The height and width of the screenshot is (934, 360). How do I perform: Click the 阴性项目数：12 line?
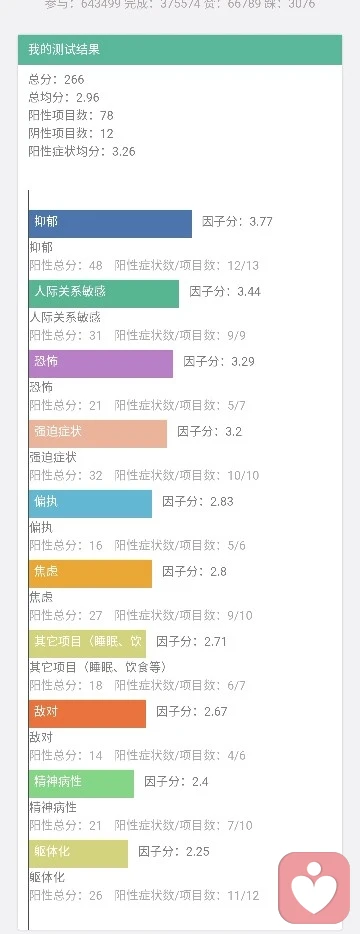pos(71,133)
